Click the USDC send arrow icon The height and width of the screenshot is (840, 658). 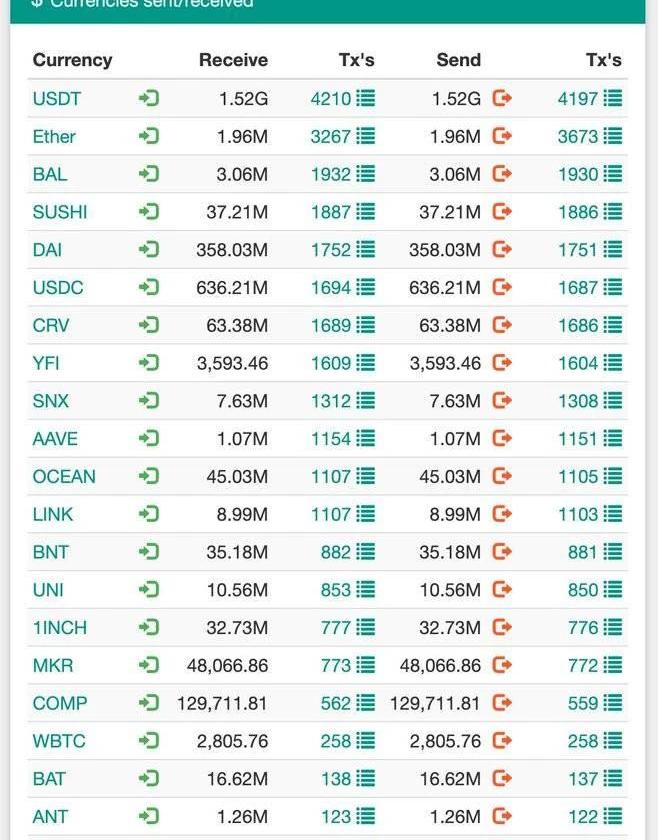click(x=502, y=288)
